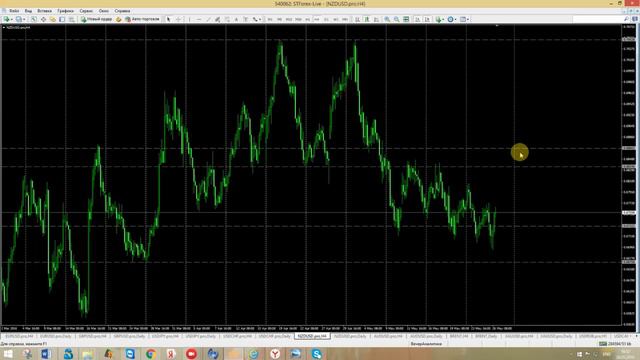Click the search magnifier icon

(x=626, y=19)
